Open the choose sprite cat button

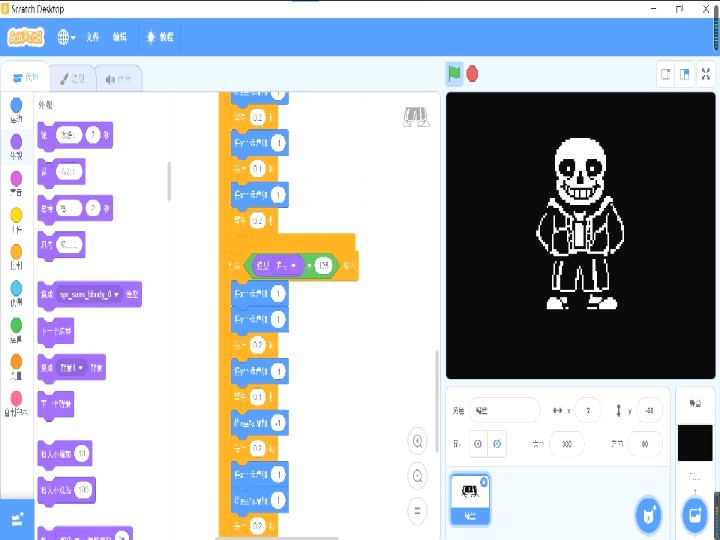(648, 515)
